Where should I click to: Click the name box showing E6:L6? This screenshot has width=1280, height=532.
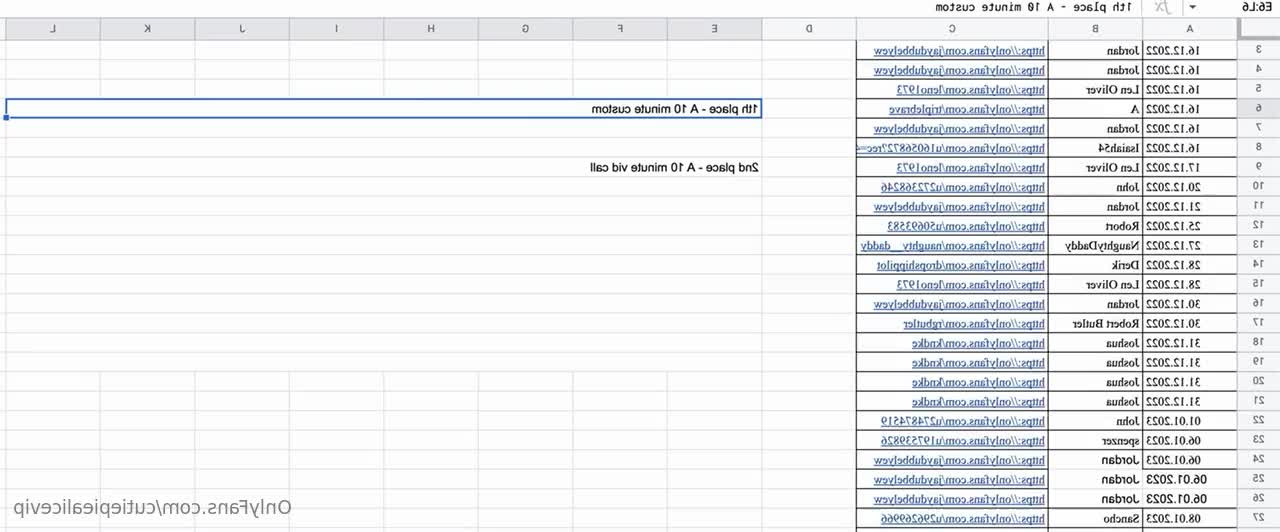(1254, 7)
